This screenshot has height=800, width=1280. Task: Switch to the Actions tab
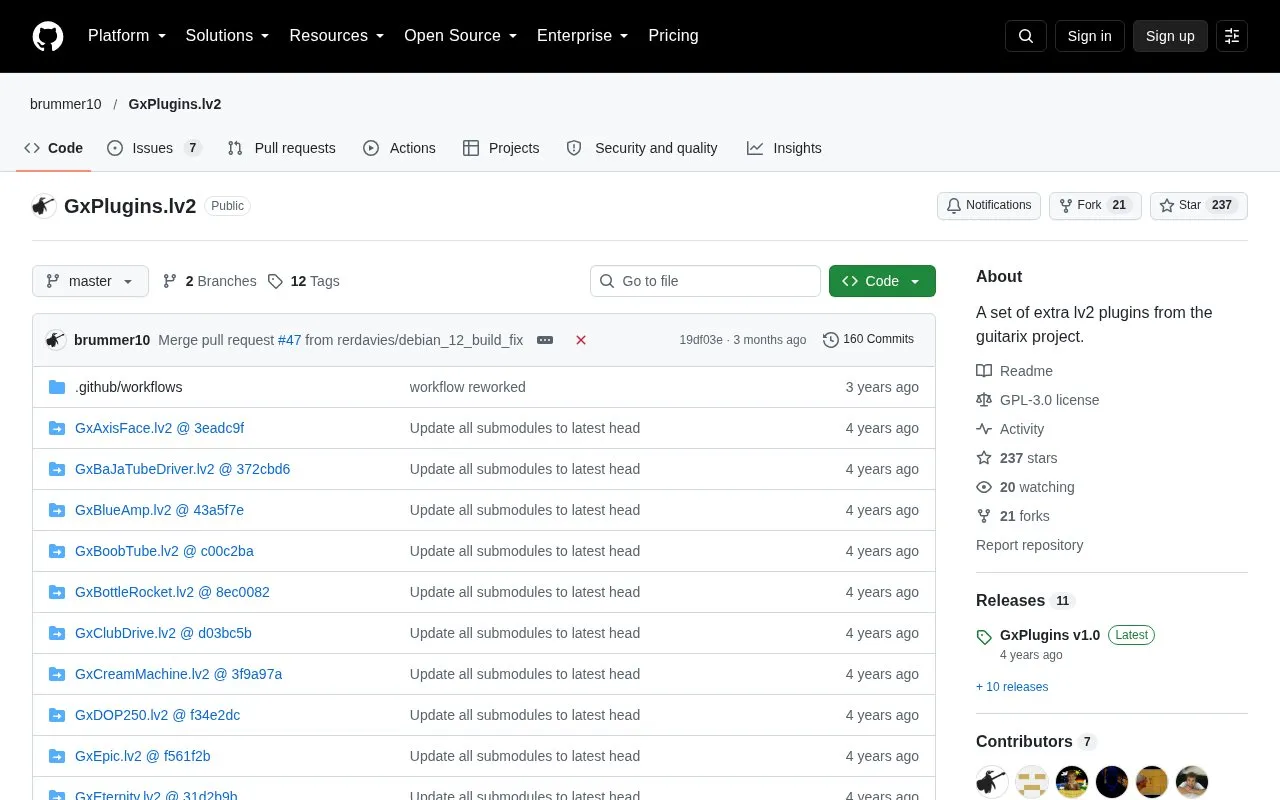pos(399,148)
